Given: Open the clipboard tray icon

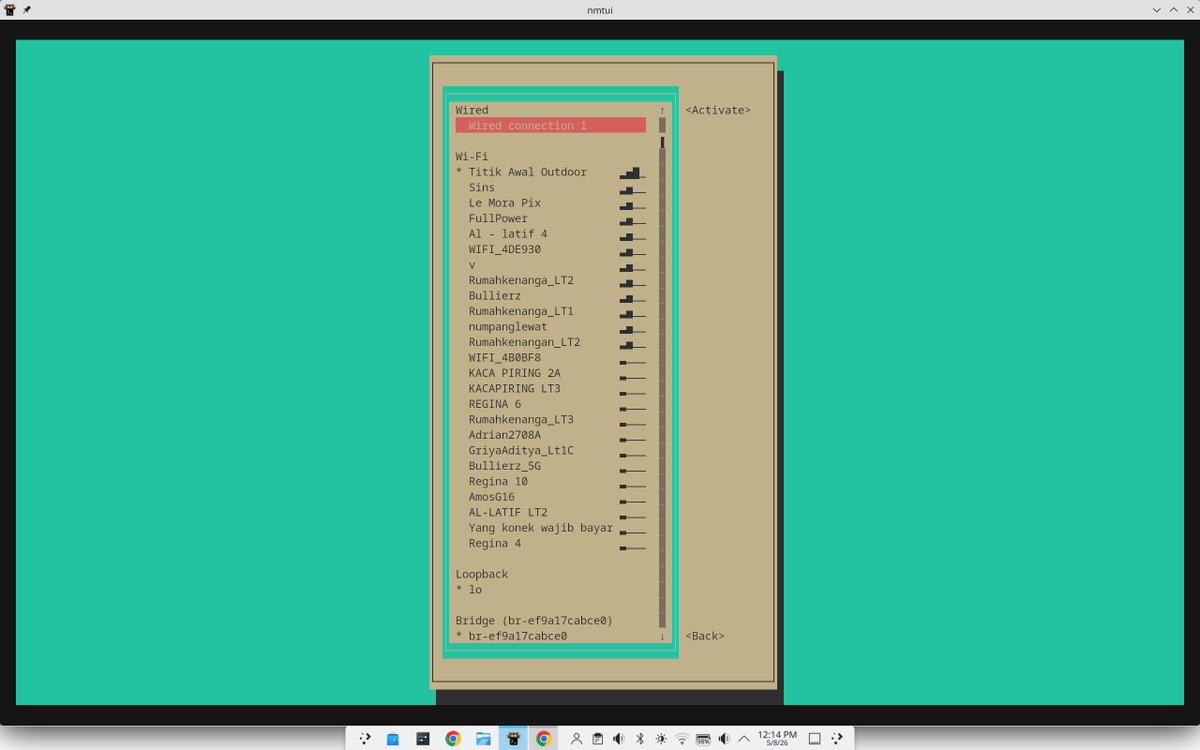Looking at the screenshot, I should pos(598,739).
